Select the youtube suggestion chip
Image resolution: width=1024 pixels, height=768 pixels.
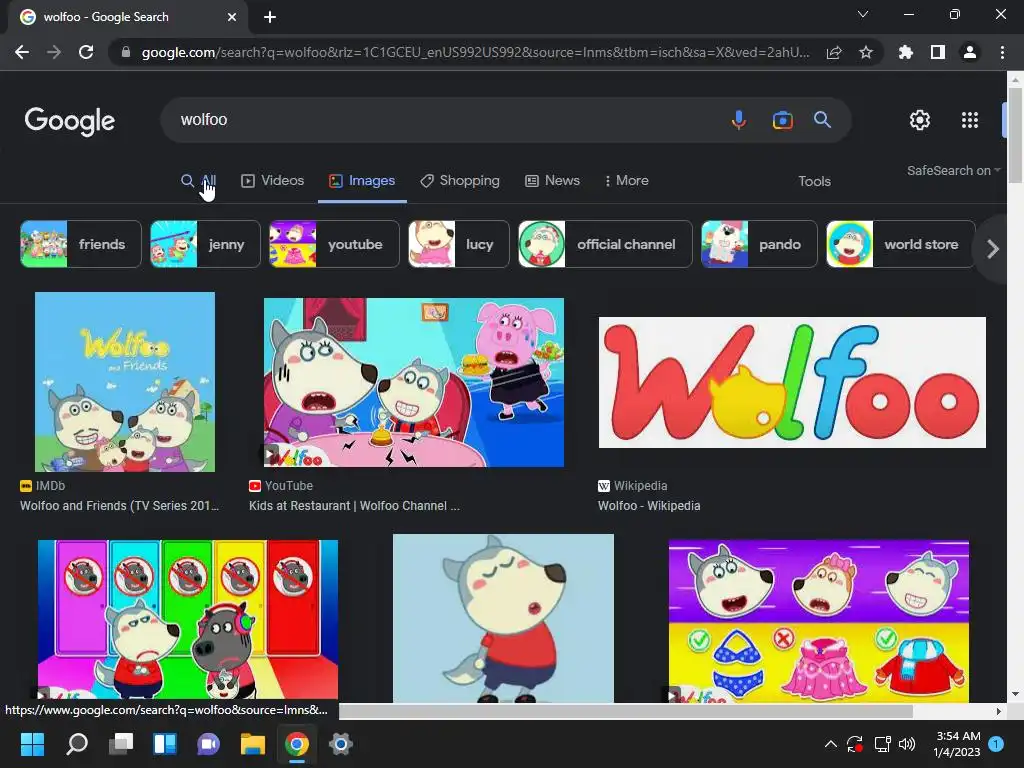334,244
